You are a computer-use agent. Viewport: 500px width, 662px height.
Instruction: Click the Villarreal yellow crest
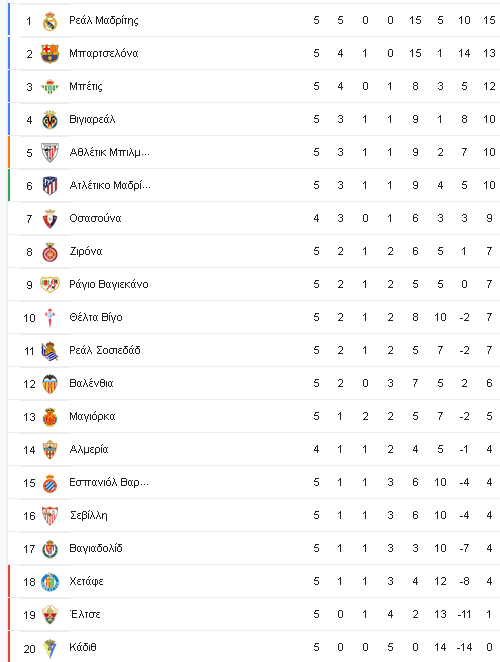[x=50, y=120]
